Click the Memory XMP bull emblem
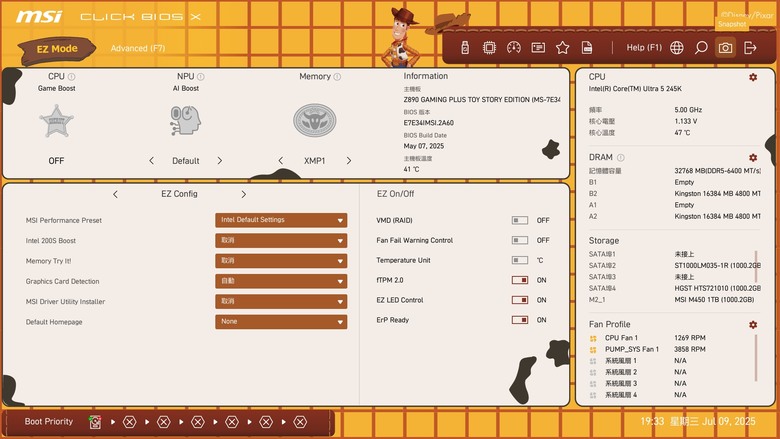 (314, 120)
